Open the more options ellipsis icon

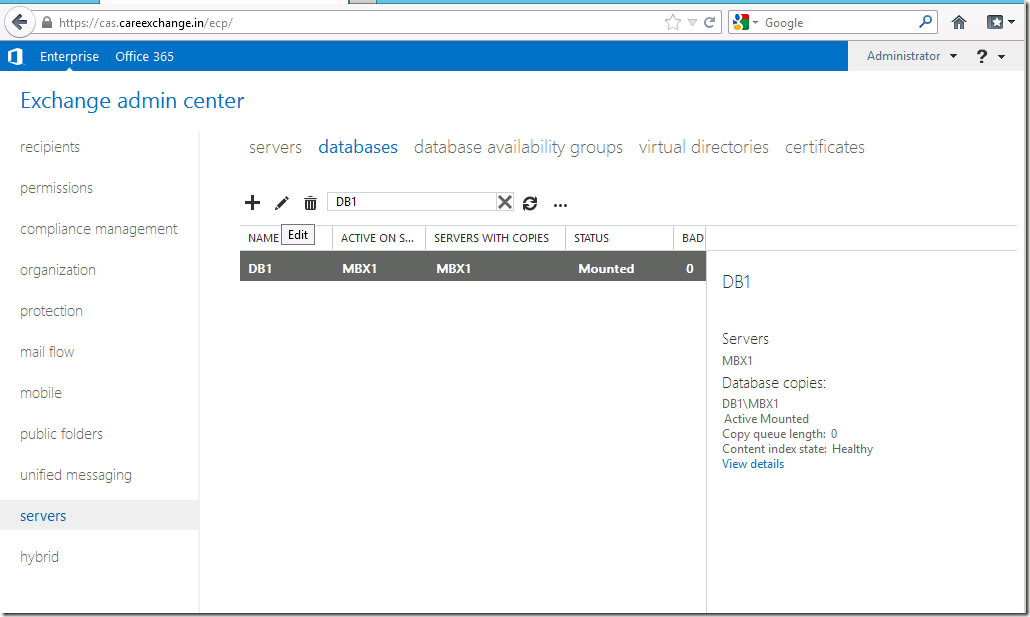point(560,204)
